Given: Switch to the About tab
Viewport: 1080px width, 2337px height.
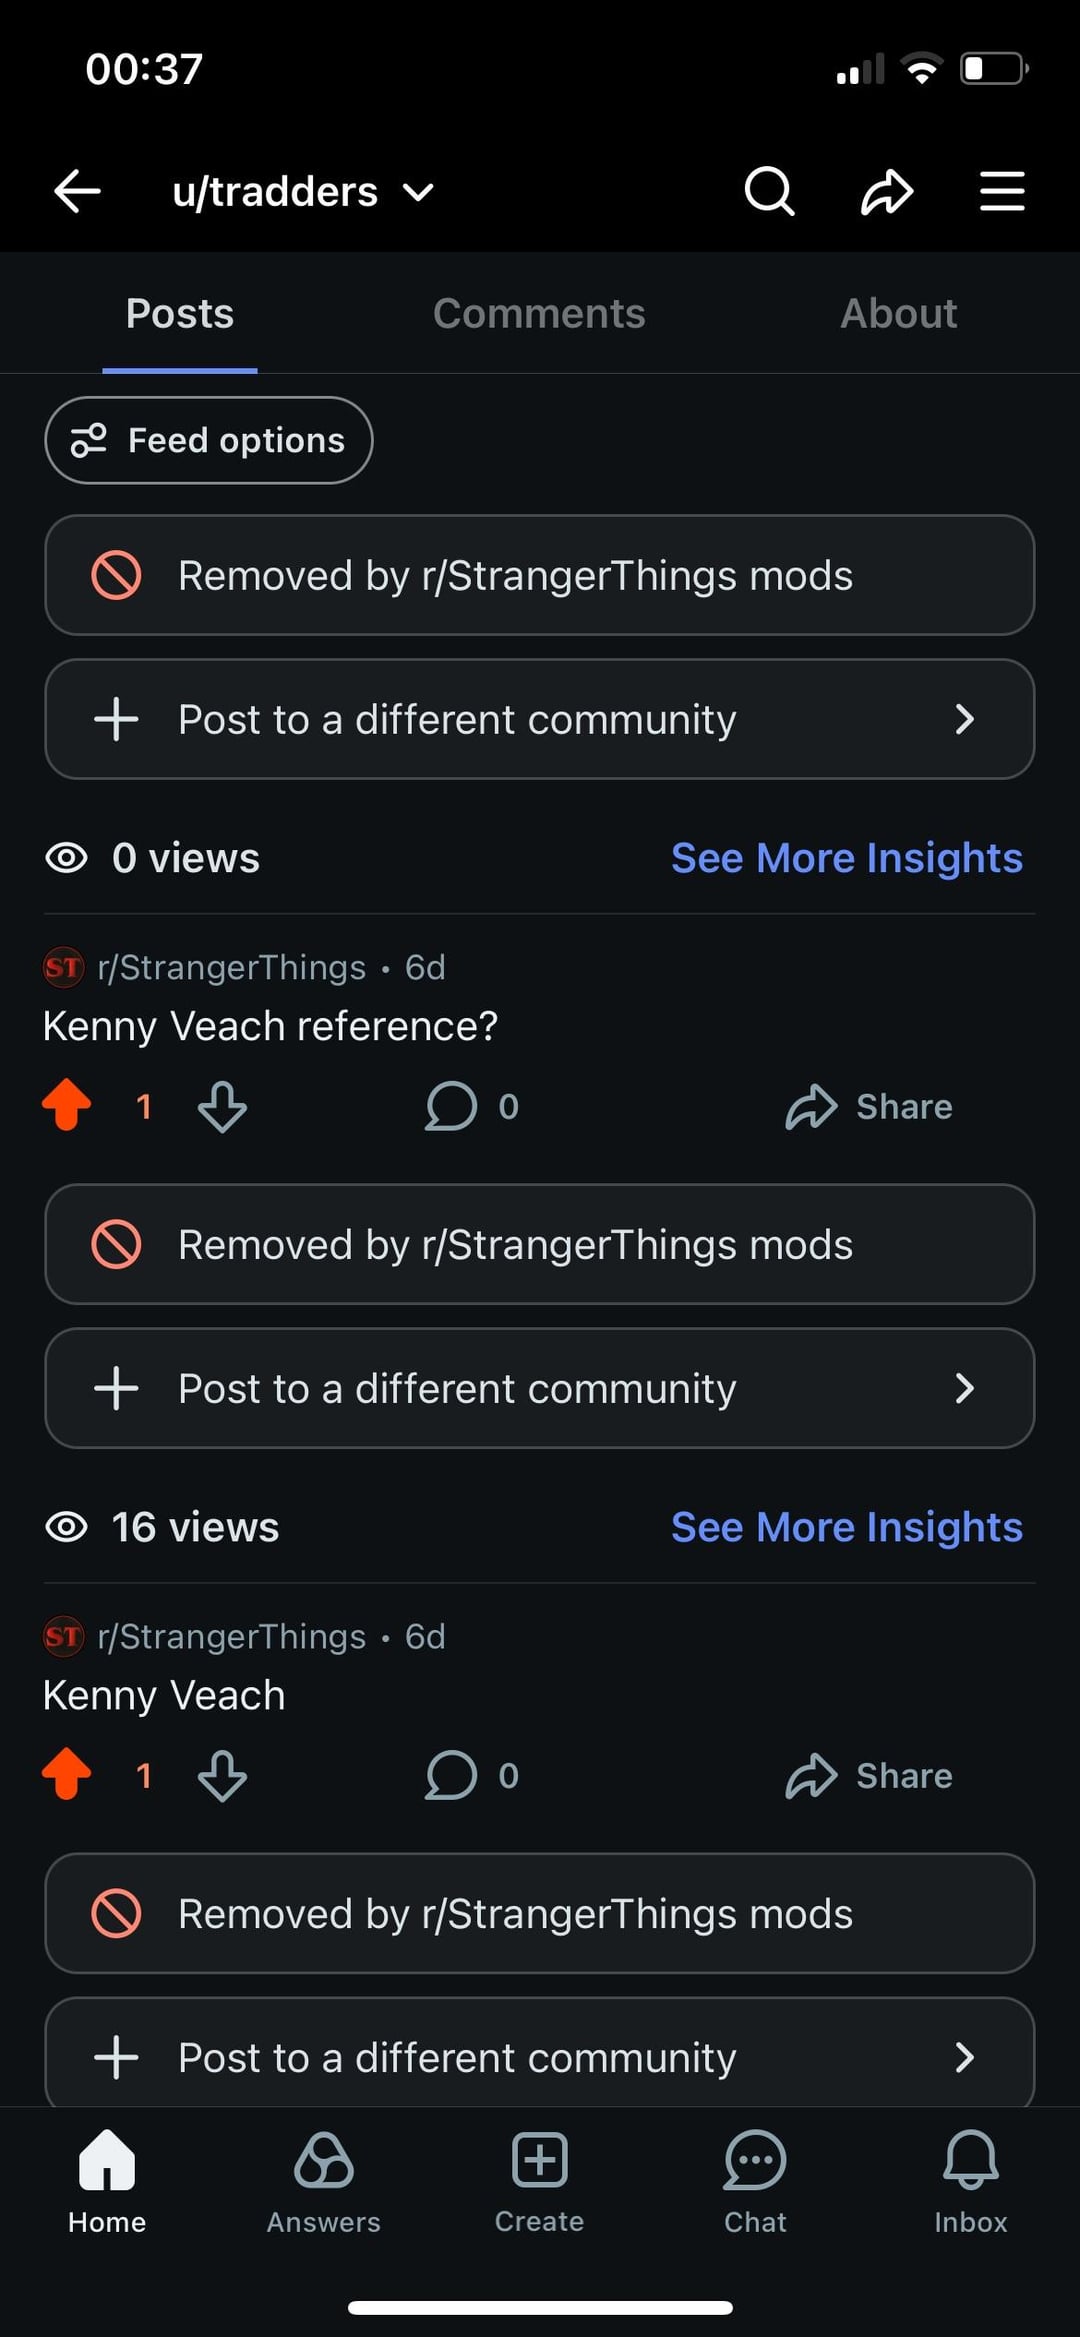Looking at the screenshot, I should 898,314.
